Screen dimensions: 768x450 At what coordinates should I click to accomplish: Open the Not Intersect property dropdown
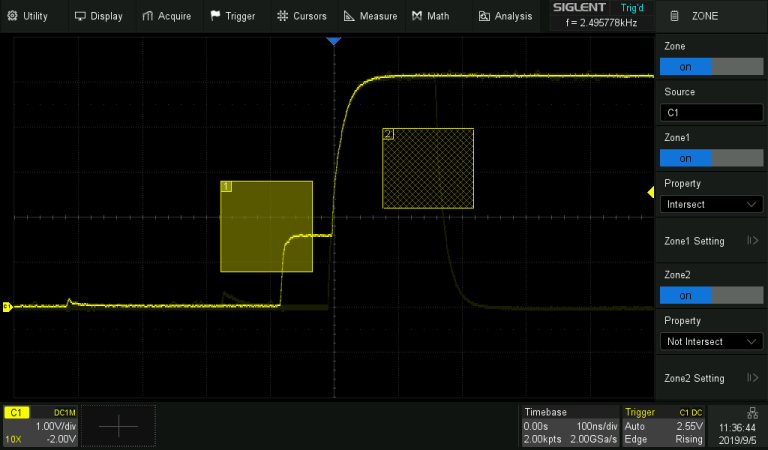711,341
